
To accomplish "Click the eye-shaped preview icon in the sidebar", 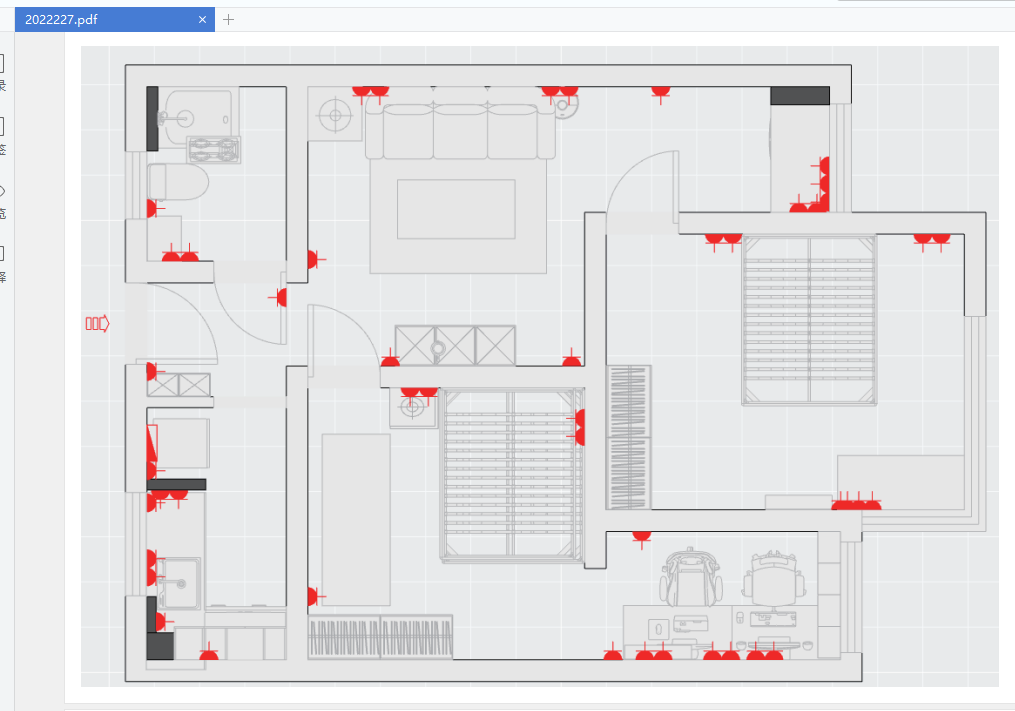I will point(2,191).
